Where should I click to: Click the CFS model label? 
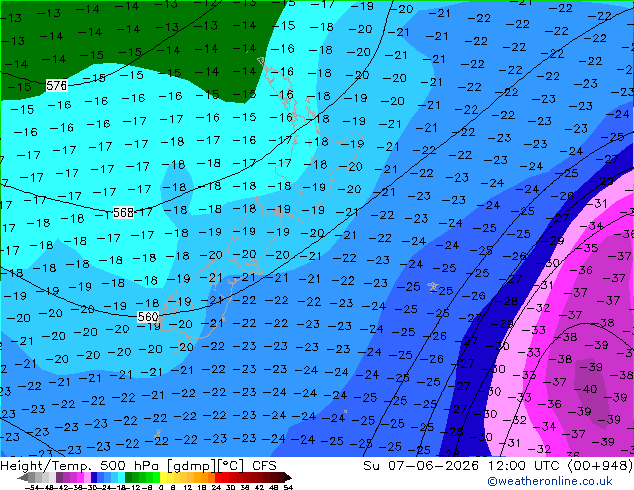[264, 466]
